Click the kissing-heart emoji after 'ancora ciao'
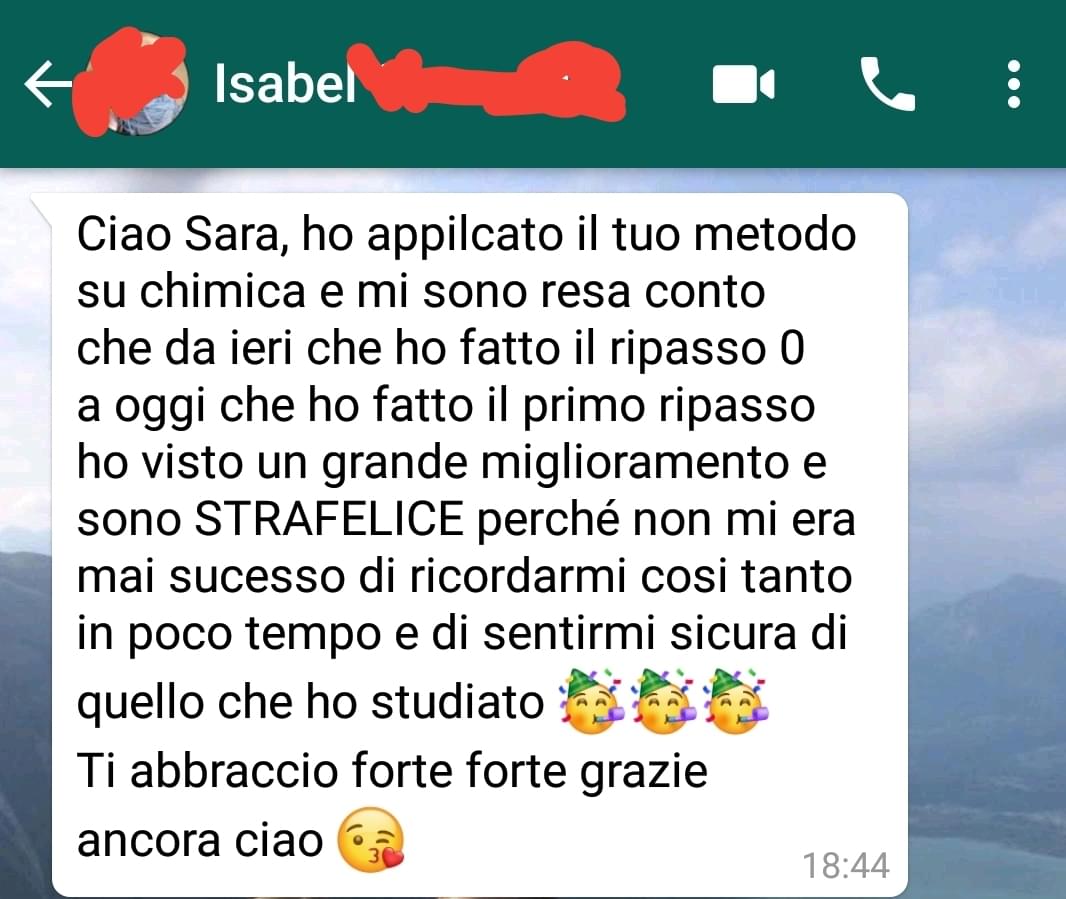 [x=371, y=840]
